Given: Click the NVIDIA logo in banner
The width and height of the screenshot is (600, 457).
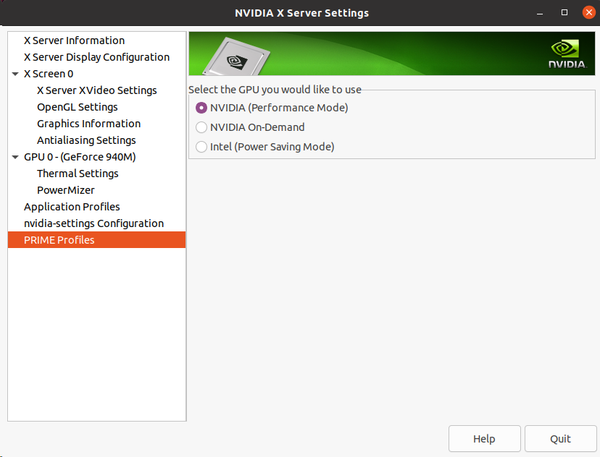Looking at the screenshot, I should coord(566,53).
